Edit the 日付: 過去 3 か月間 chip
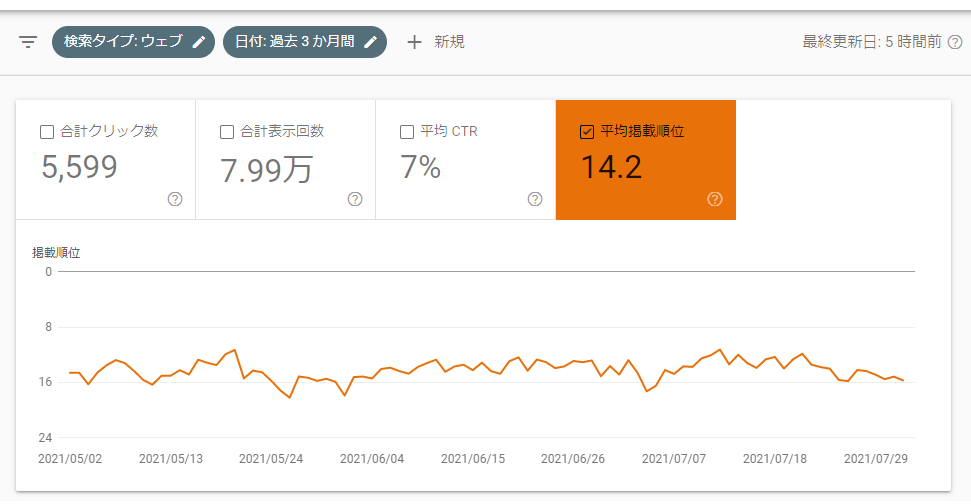Image resolution: width=971 pixels, height=504 pixels. tap(305, 42)
